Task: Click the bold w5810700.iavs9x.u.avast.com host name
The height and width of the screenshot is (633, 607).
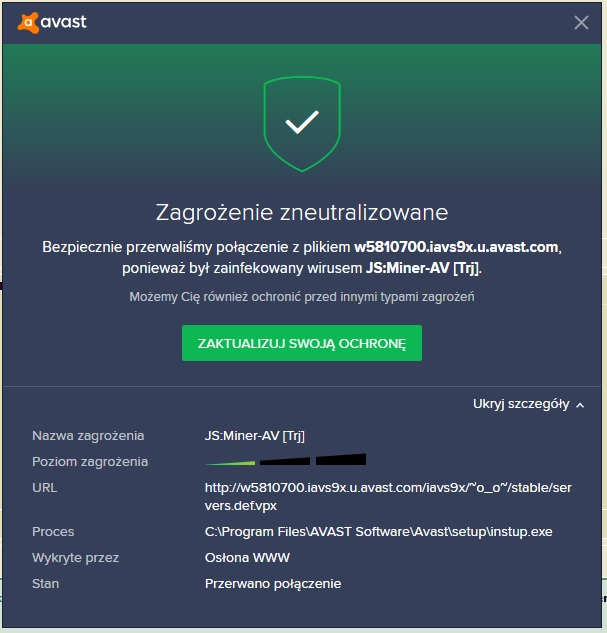Action: point(456,247)
